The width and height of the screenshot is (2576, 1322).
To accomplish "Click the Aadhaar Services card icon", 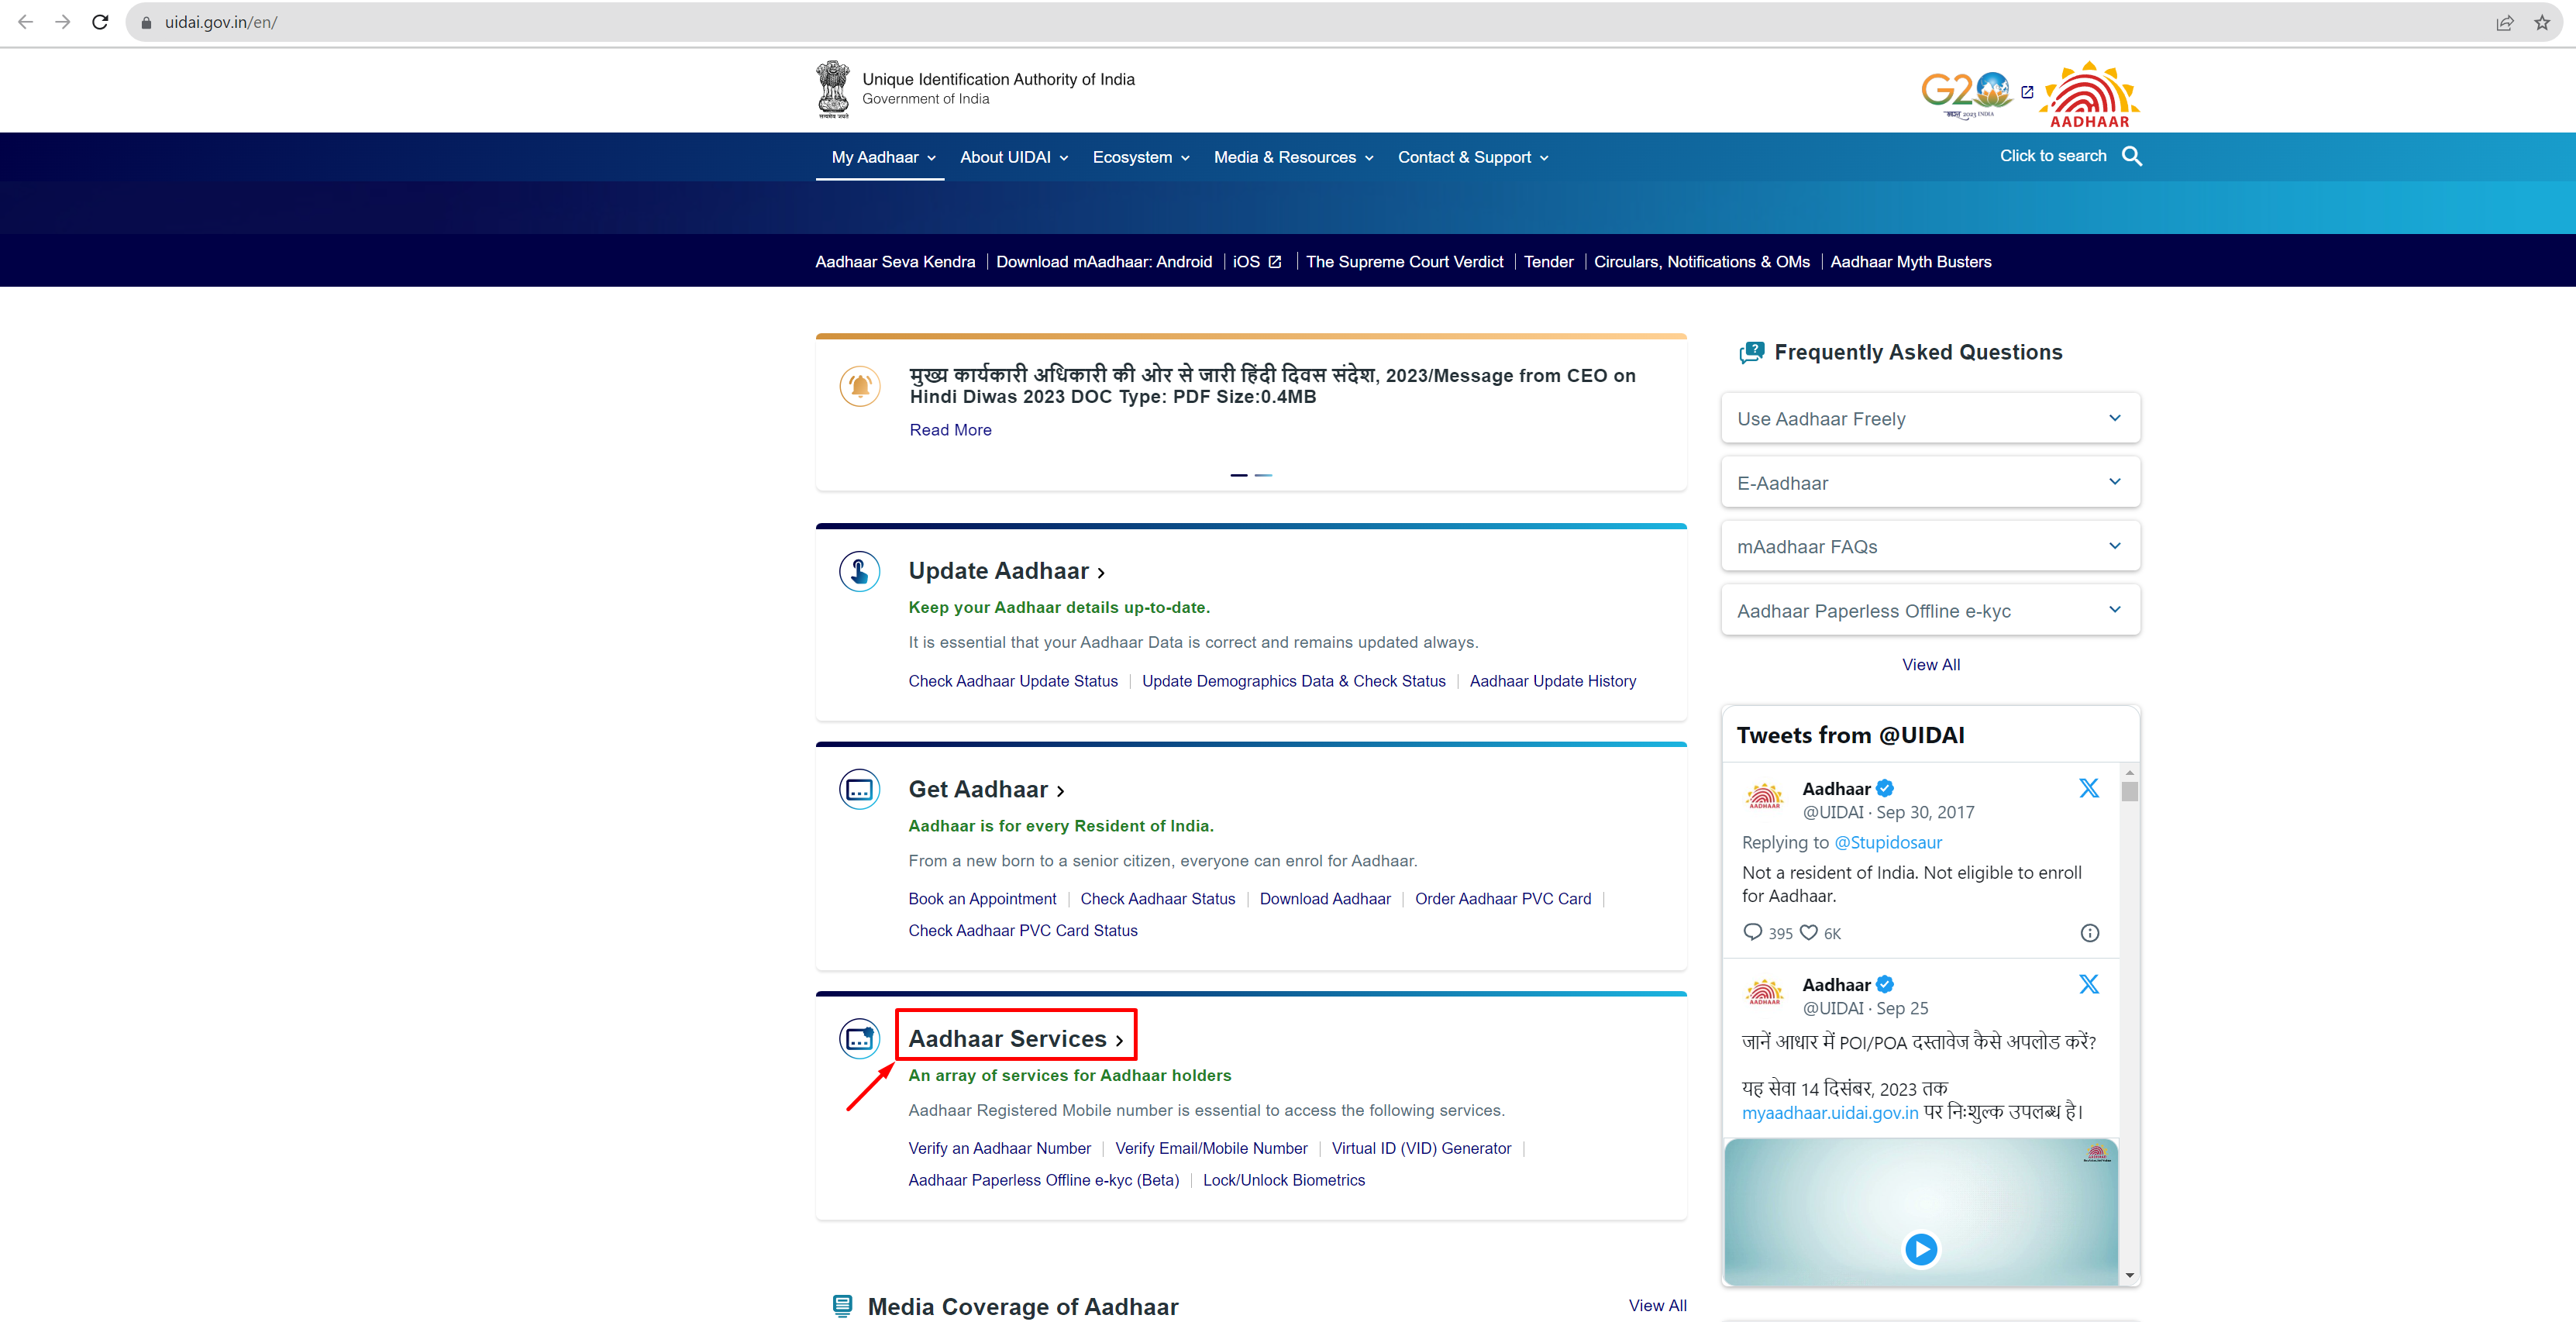I will 860,1039.
